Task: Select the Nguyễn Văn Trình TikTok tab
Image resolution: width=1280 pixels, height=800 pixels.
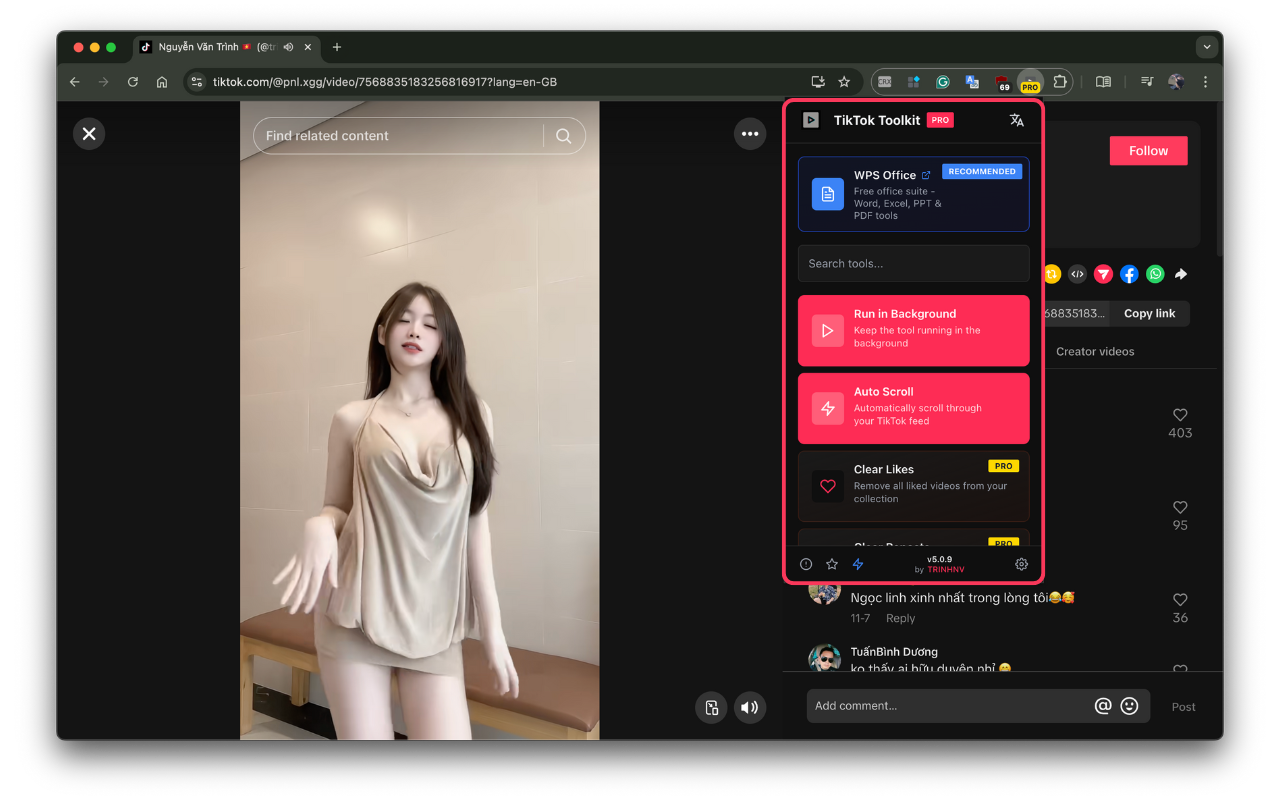Action: click(x=226, y=47)
